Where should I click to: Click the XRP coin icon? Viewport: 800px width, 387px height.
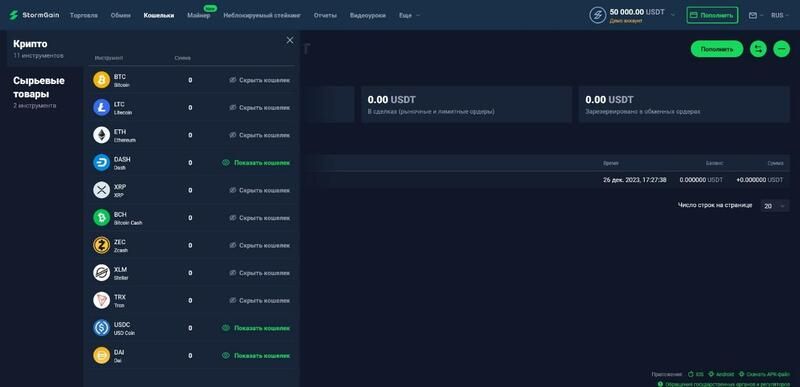click(x=102, y=190)
